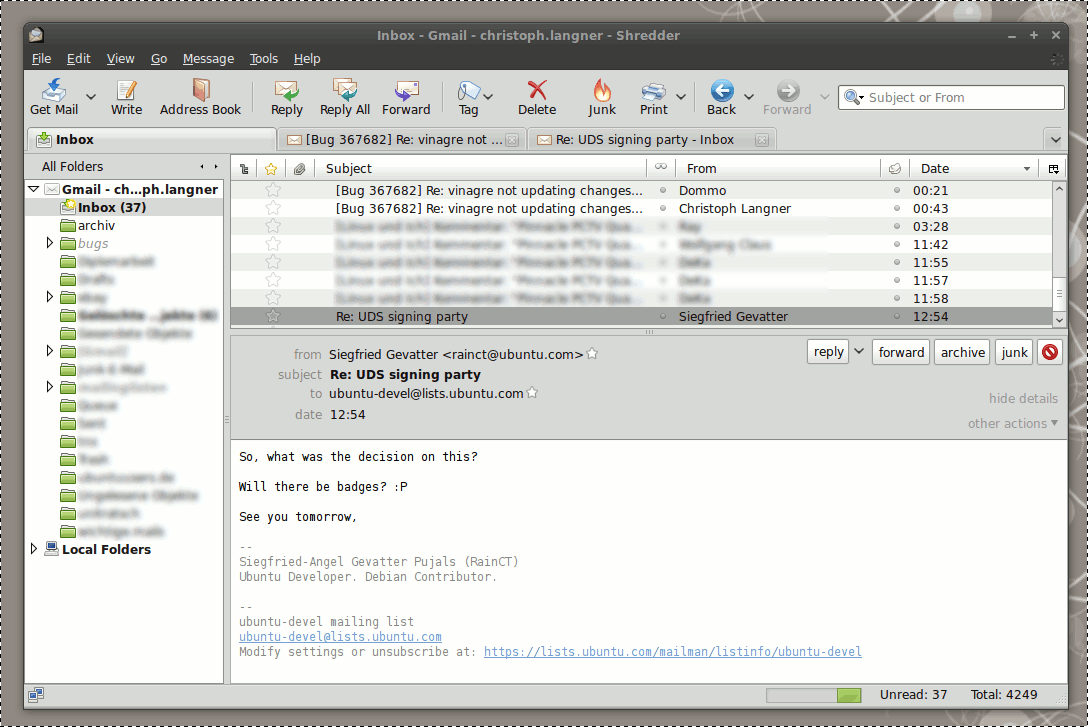The width and height of the screenshot is (1088, 727).
Task: Open the column picker icon
Action: 1053,169
